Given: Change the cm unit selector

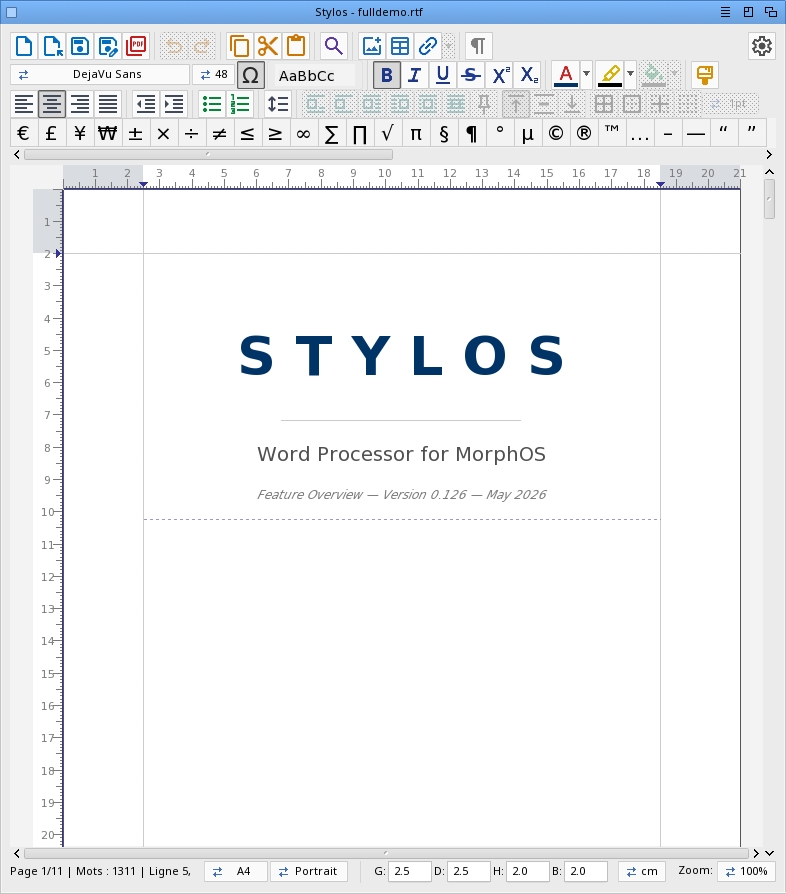Looking at the screenshot, I should [x=642, y=871].
